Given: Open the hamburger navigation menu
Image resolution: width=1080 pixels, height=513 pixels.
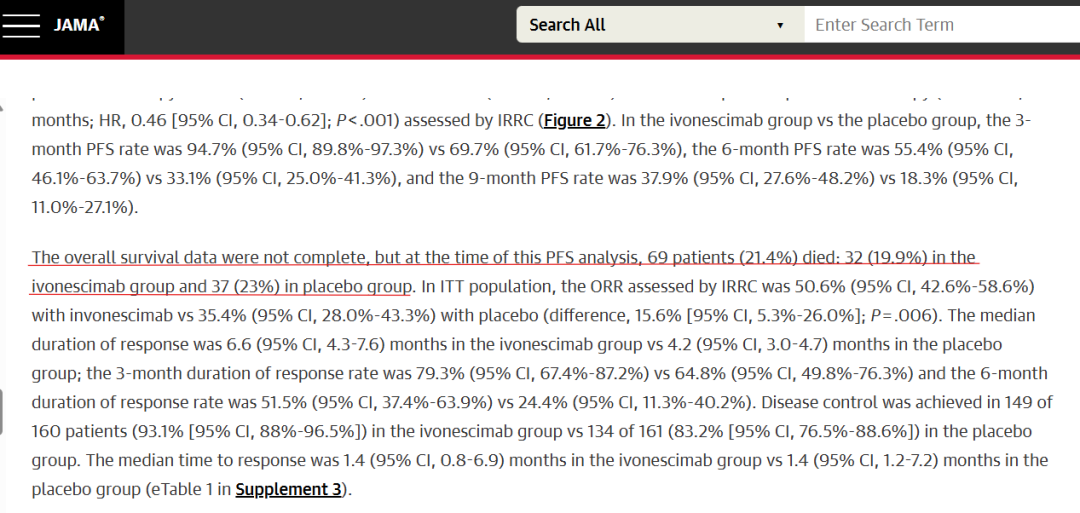Looking at the screenshot, I should point(21,25).
